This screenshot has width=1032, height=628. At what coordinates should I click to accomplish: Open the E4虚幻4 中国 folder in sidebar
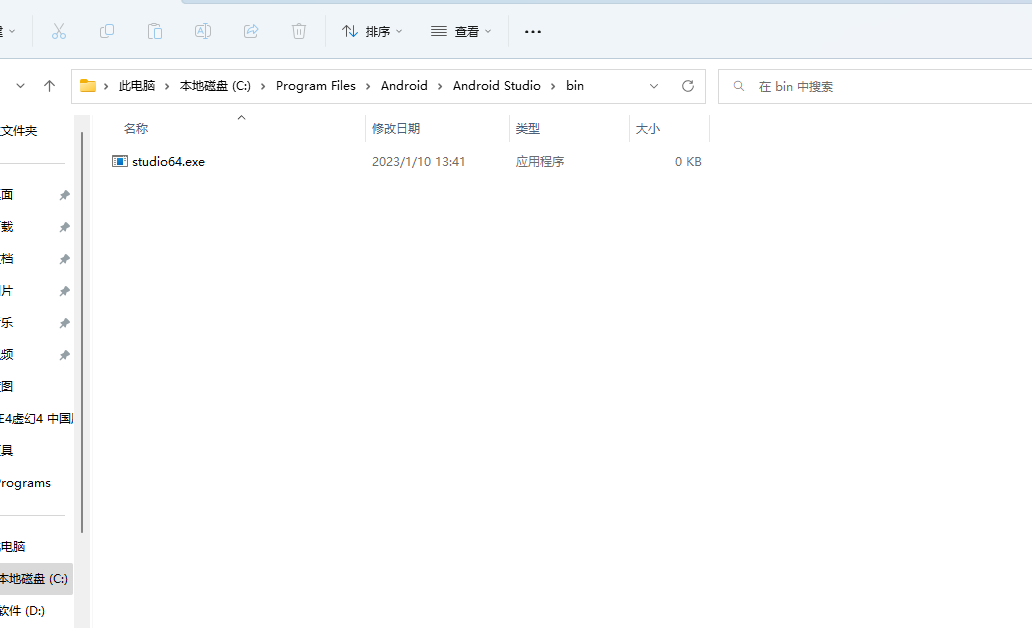(36, 418)
